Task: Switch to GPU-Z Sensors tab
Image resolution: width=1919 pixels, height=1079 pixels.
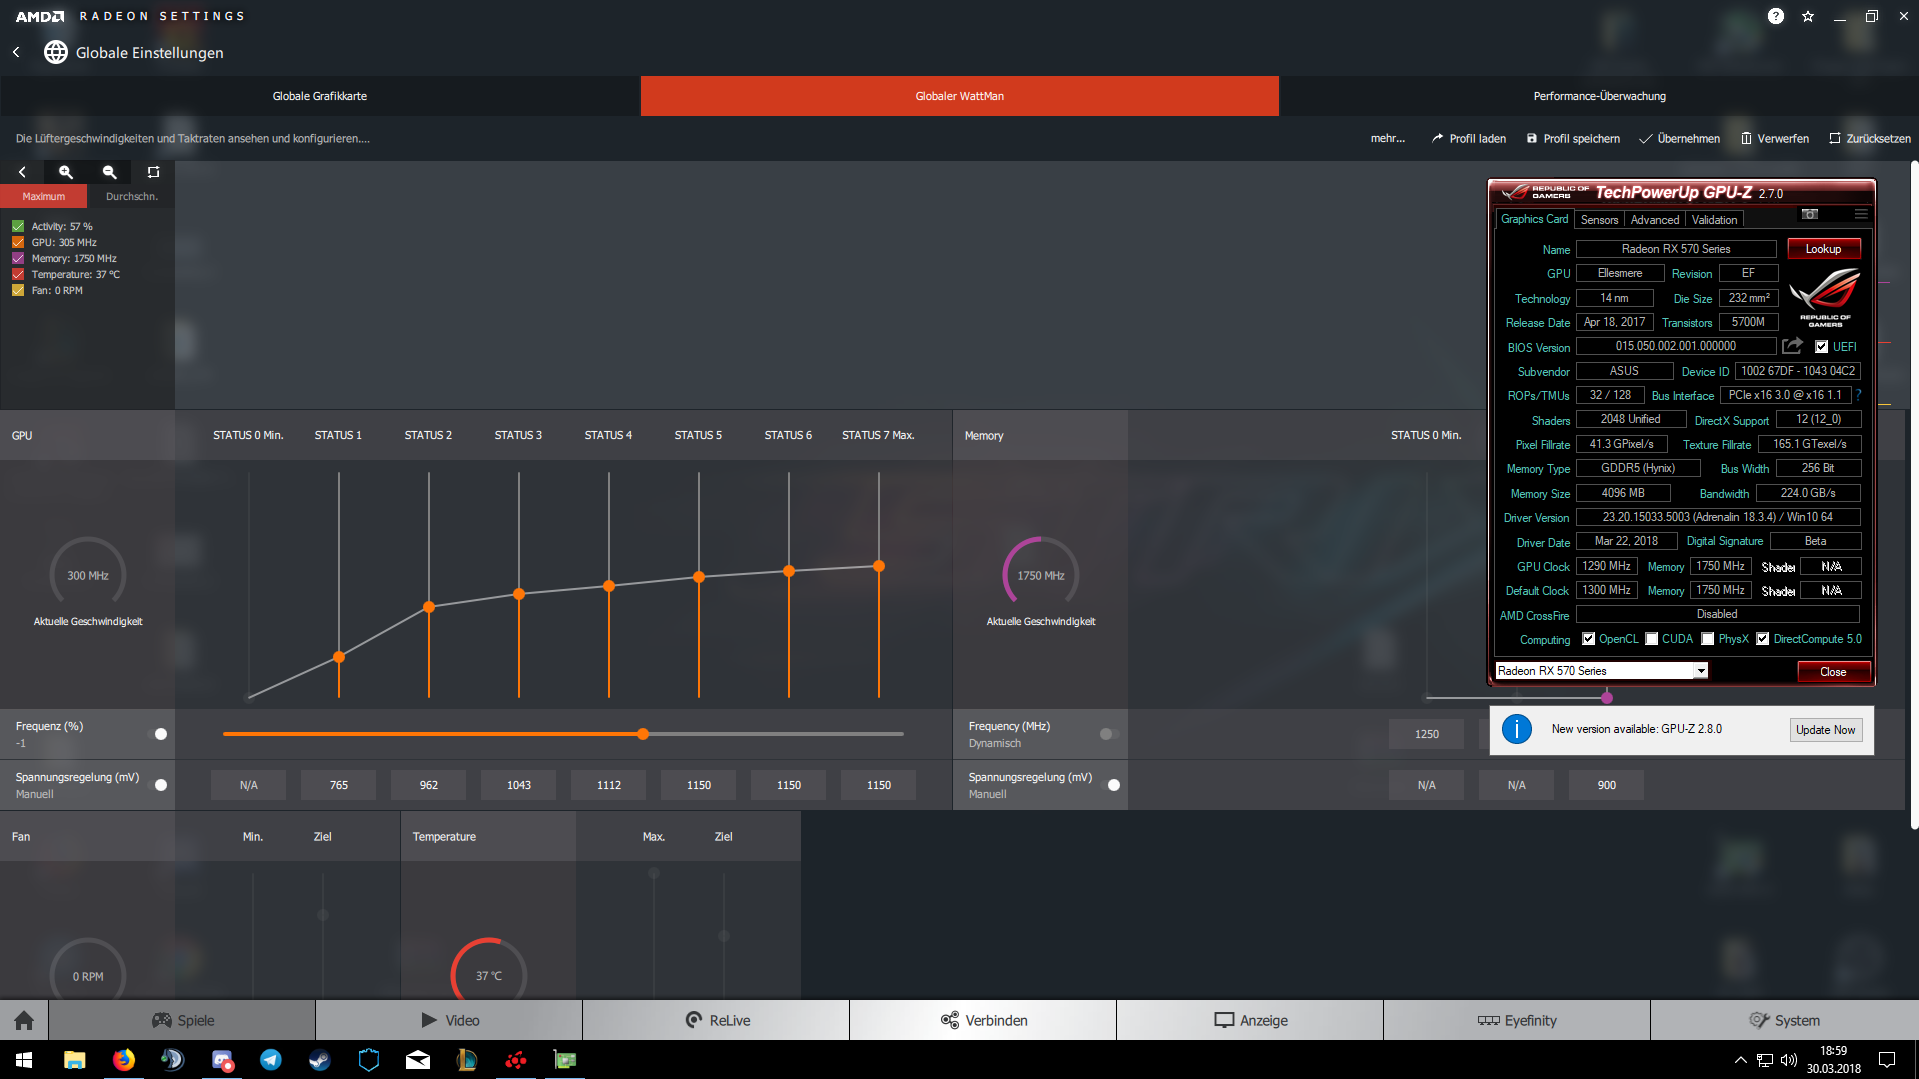Action: (x=1599, y=220)
